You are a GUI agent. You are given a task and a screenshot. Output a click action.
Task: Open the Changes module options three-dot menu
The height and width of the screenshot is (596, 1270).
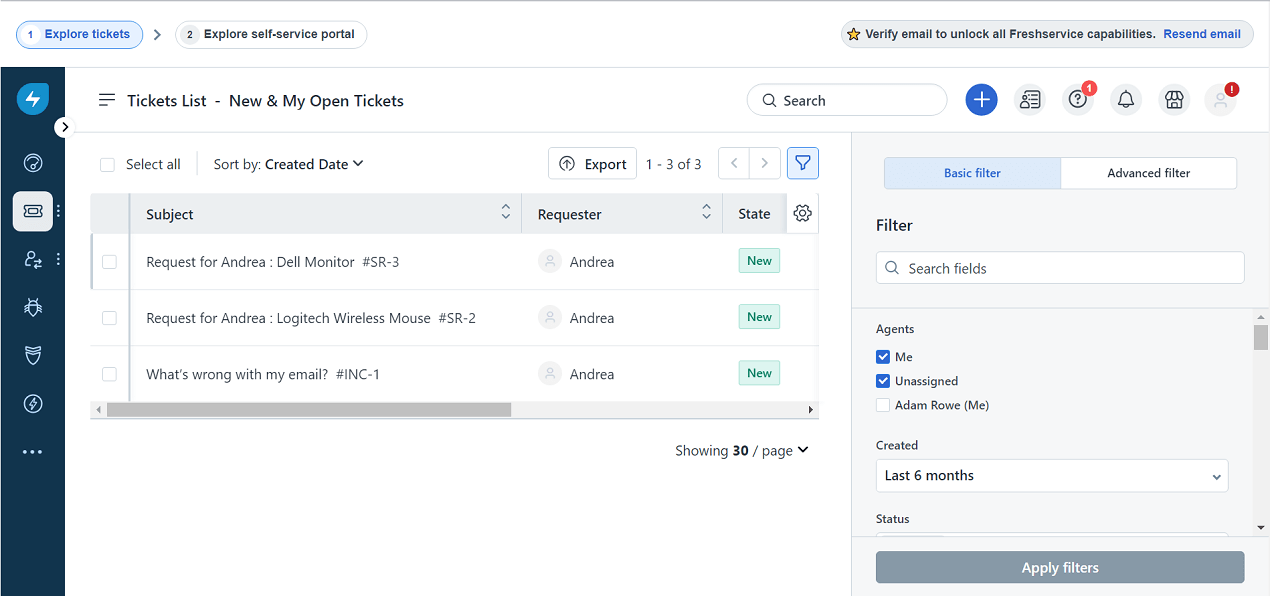59,259
